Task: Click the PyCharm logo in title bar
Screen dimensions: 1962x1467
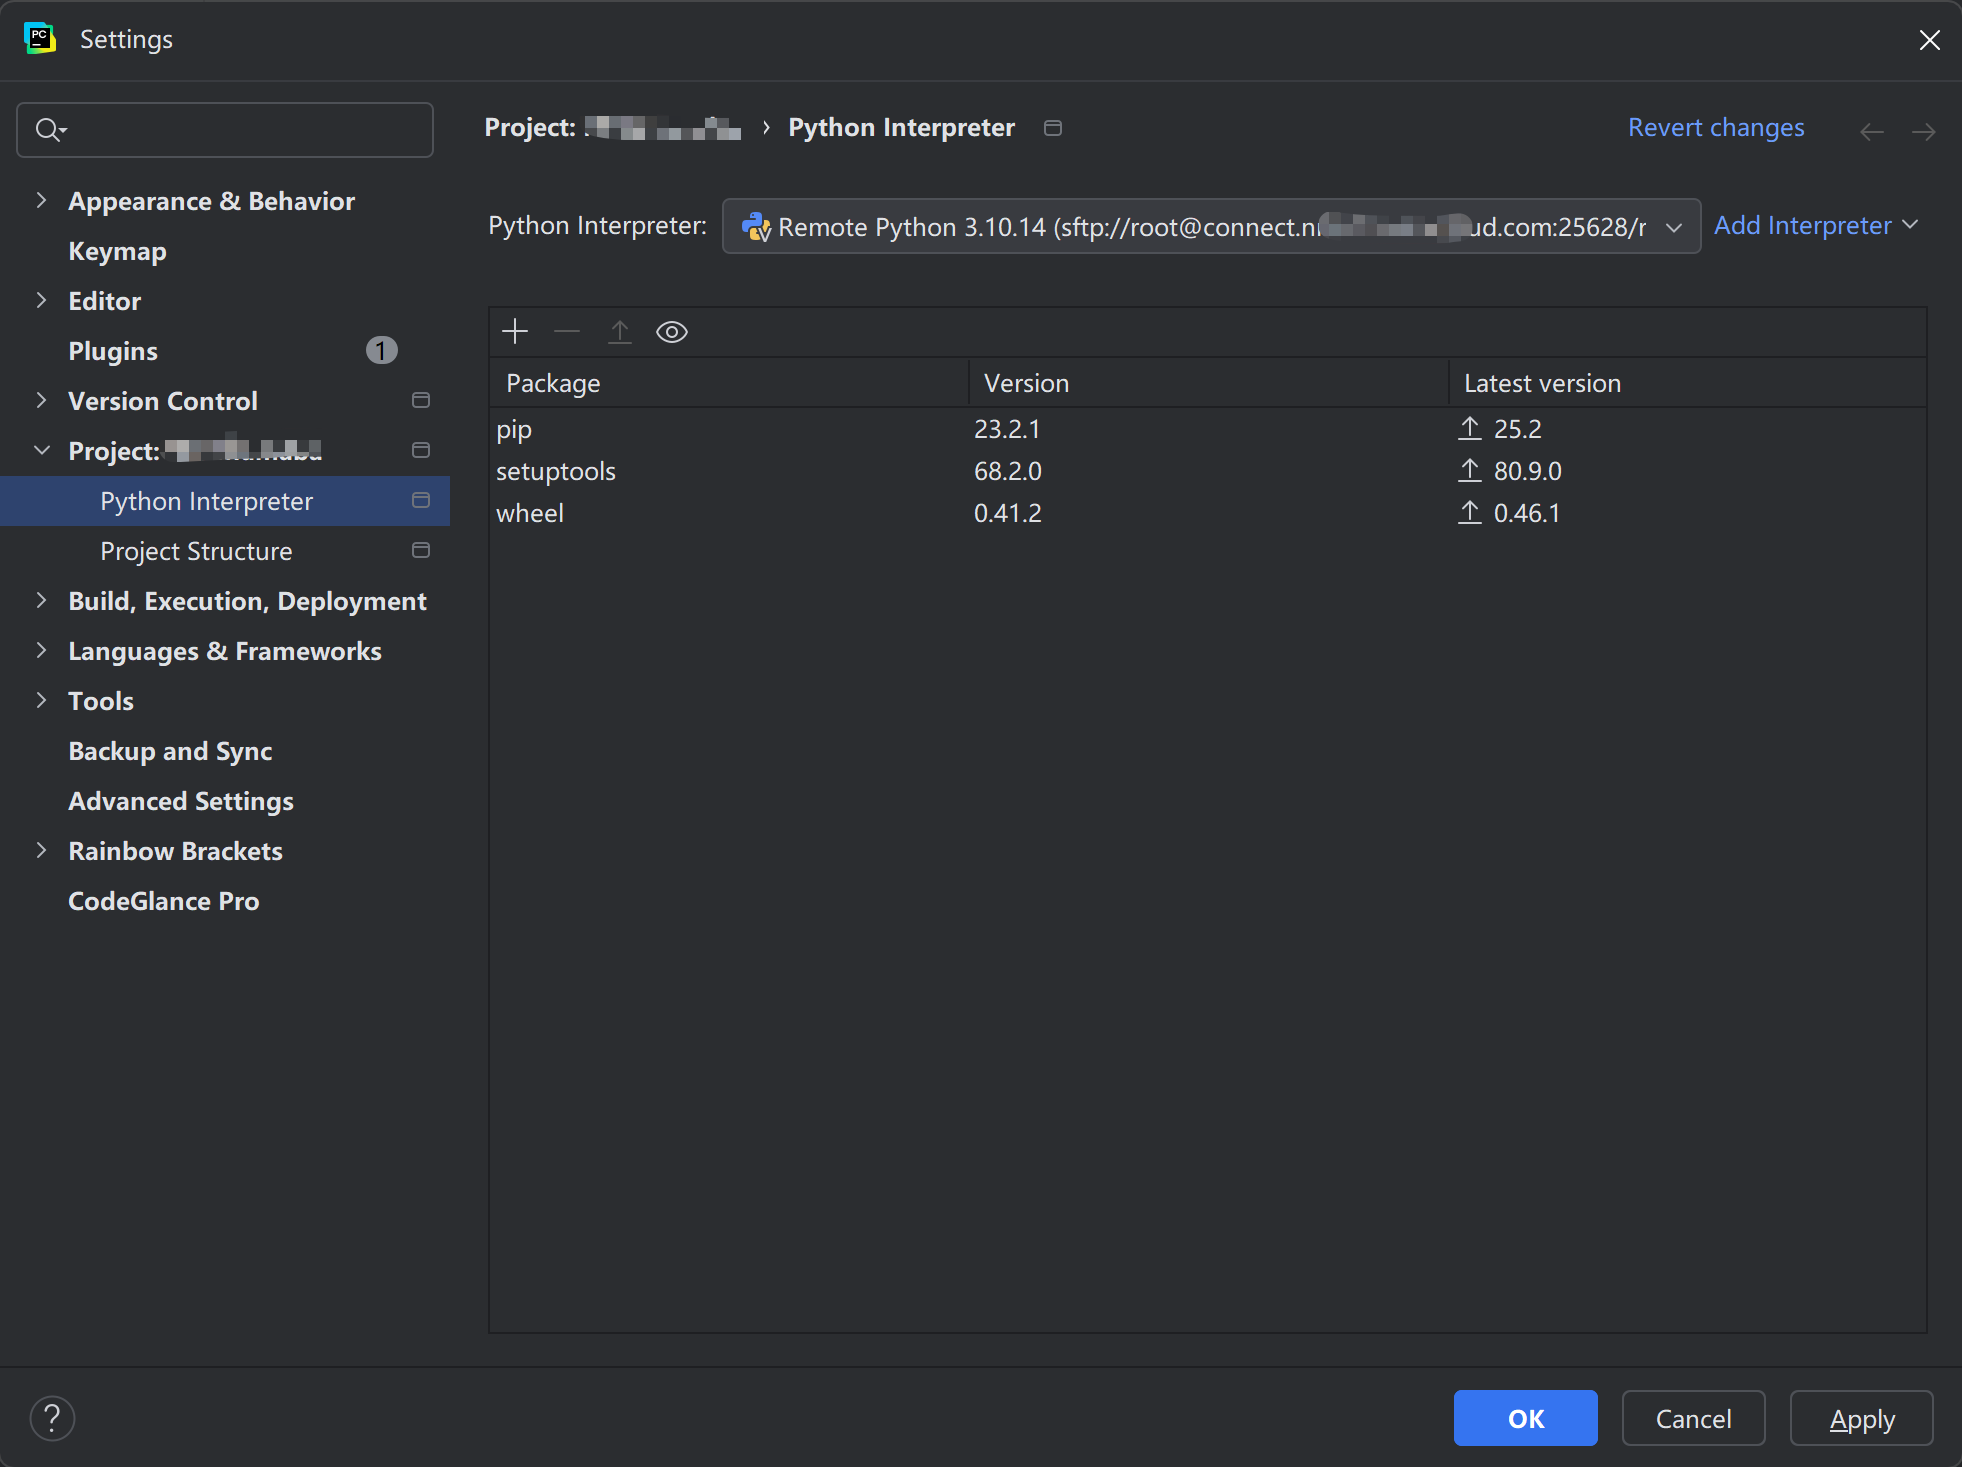Action: coord(39,39)
